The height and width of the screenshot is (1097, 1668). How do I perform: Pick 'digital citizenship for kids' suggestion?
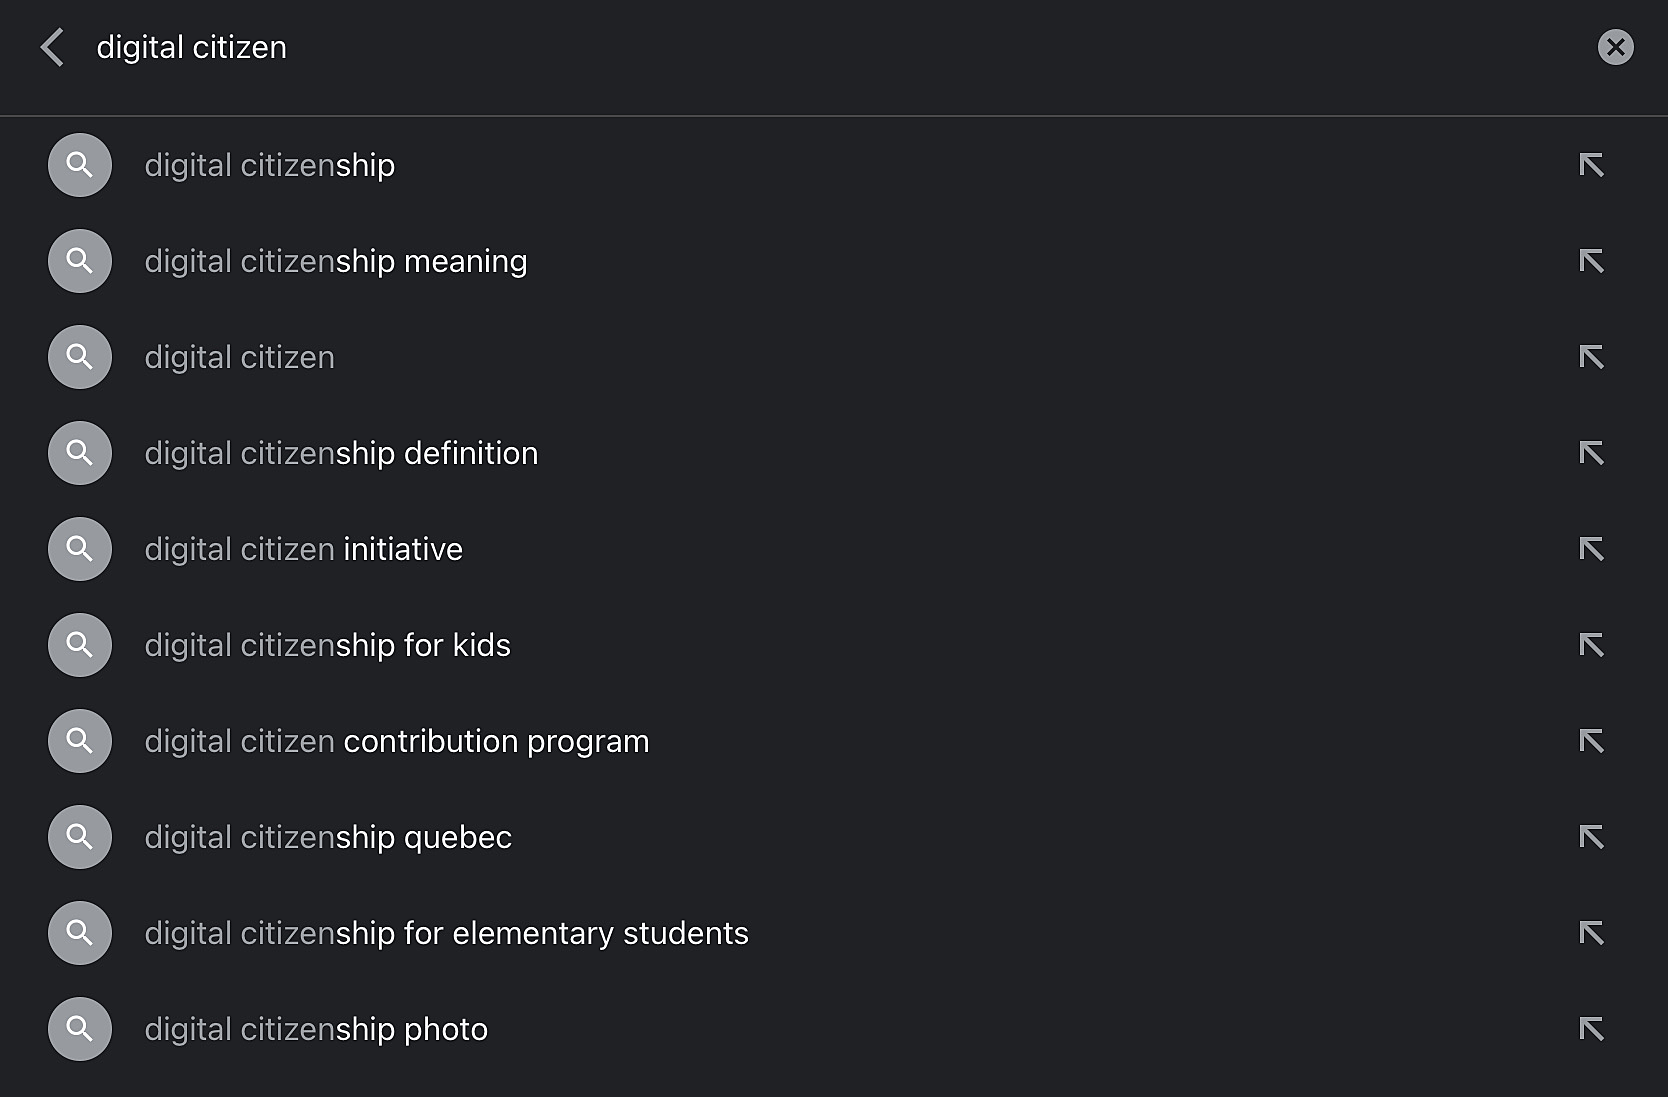pyautogui.click(x=328, y=645)
